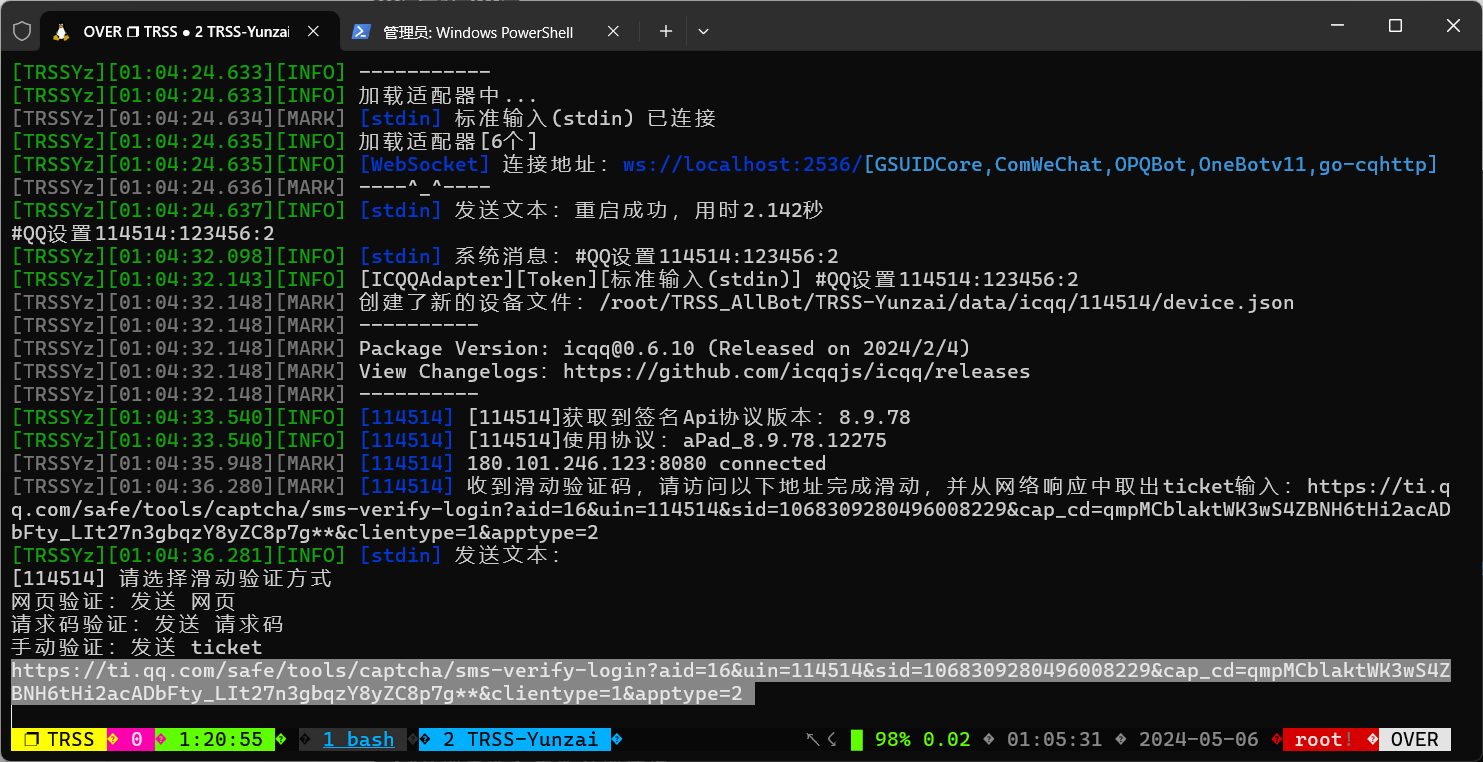Open a new terminal tab with plus button
Screen dimensions: 1483x762
click(x=666, y=32)
